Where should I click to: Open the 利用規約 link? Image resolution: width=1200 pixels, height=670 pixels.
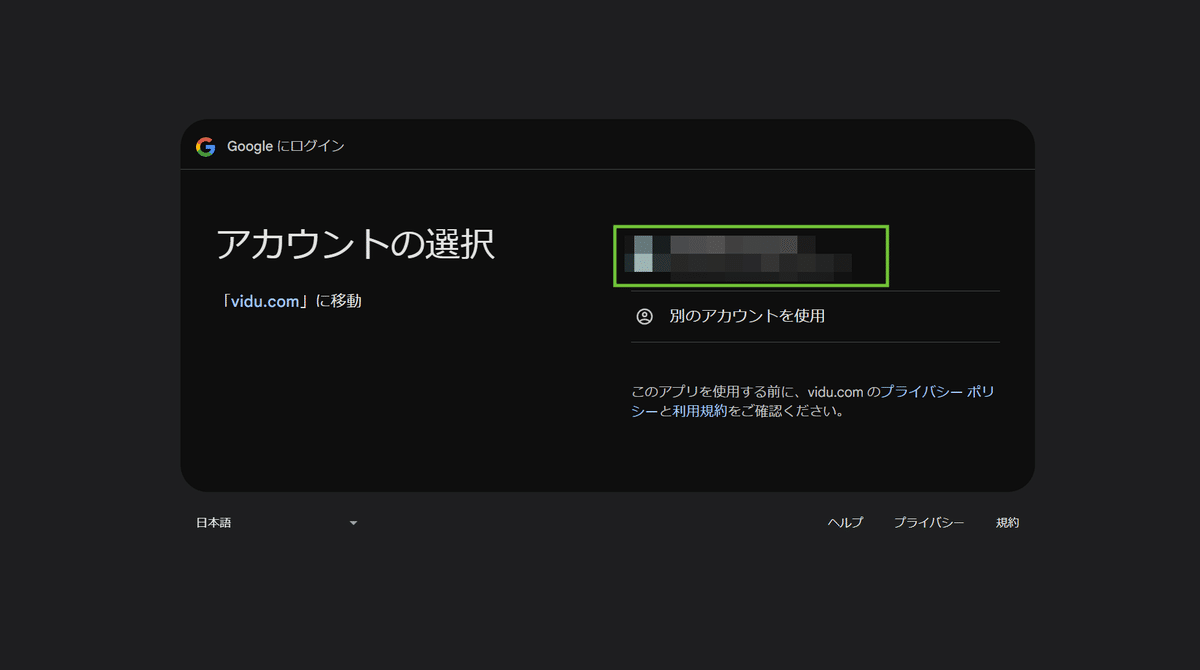pos(700,411)
